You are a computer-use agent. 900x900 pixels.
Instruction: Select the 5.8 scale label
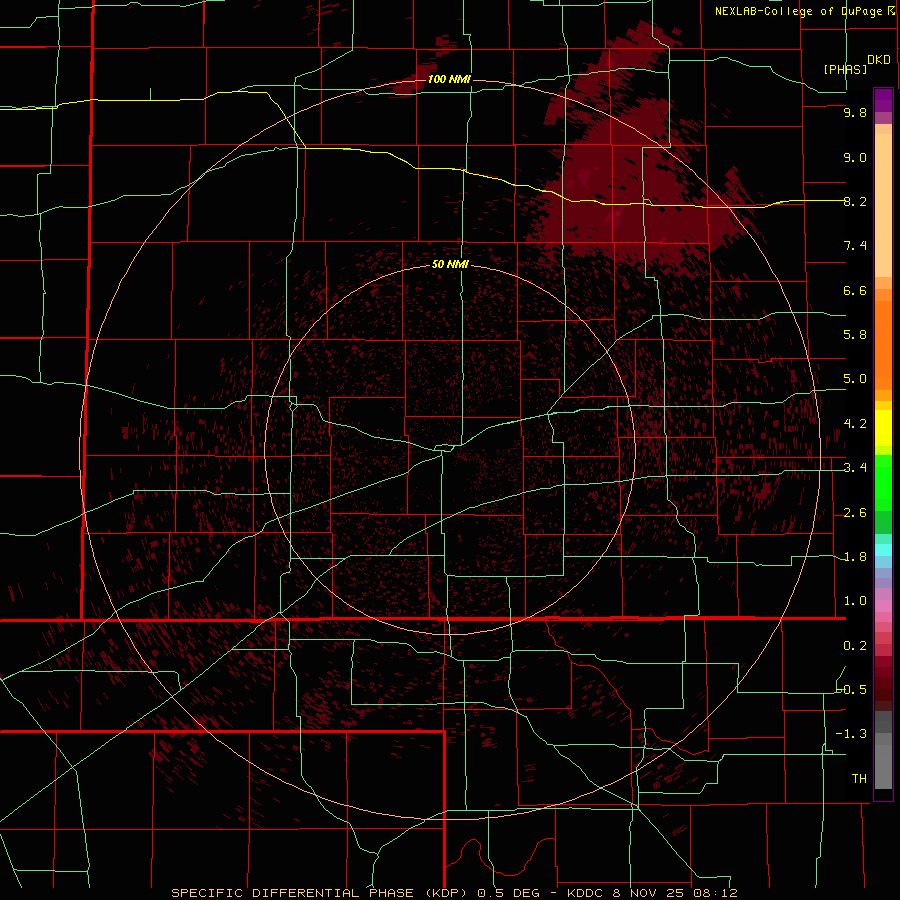(x=855, y=335)
